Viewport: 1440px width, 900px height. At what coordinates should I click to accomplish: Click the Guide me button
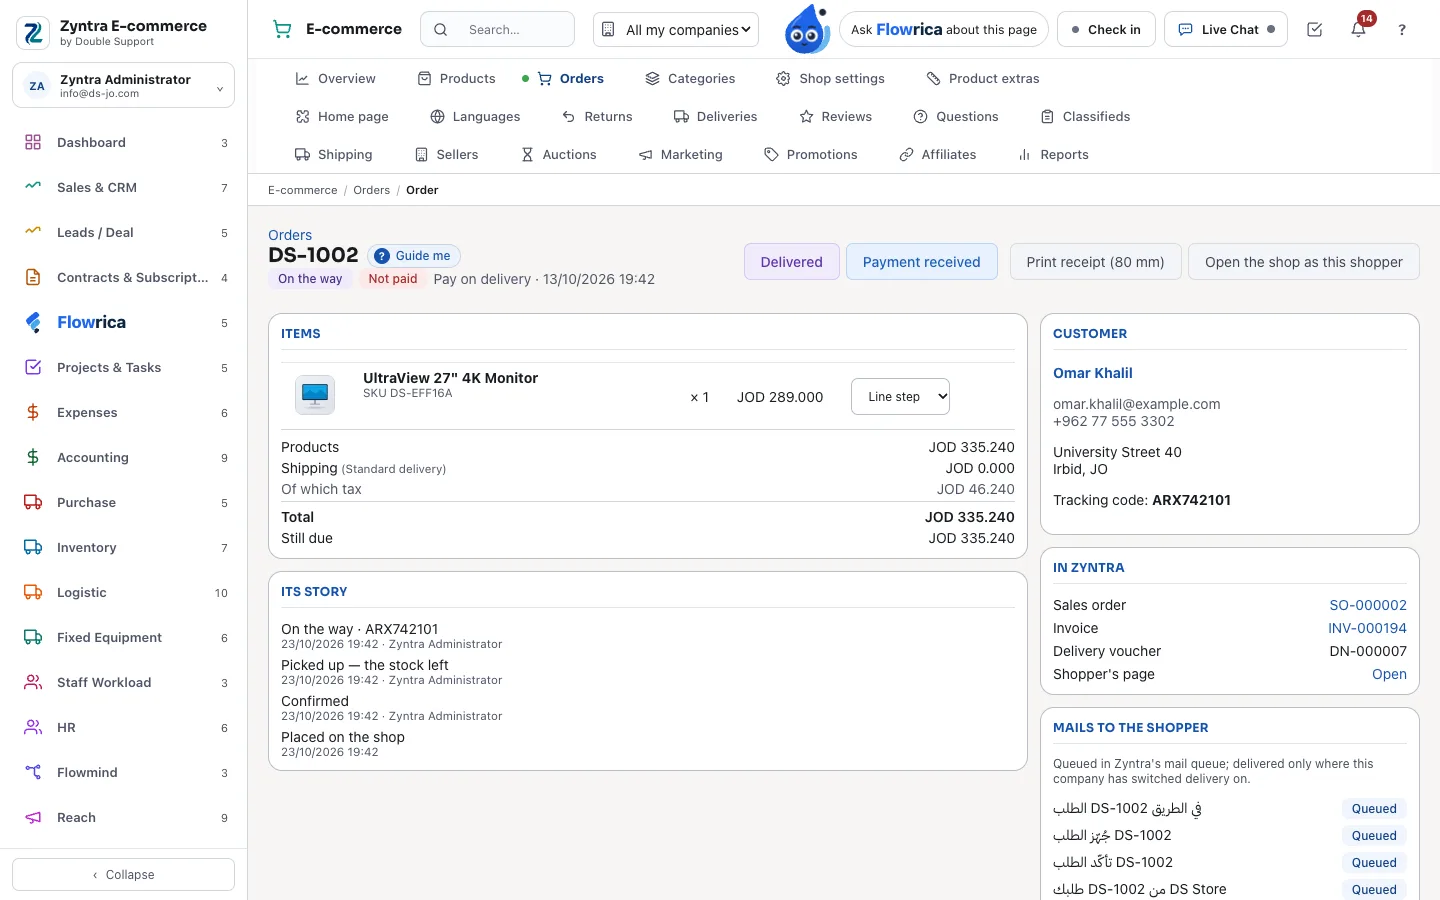pyautogui.click(x=414, y=256)
